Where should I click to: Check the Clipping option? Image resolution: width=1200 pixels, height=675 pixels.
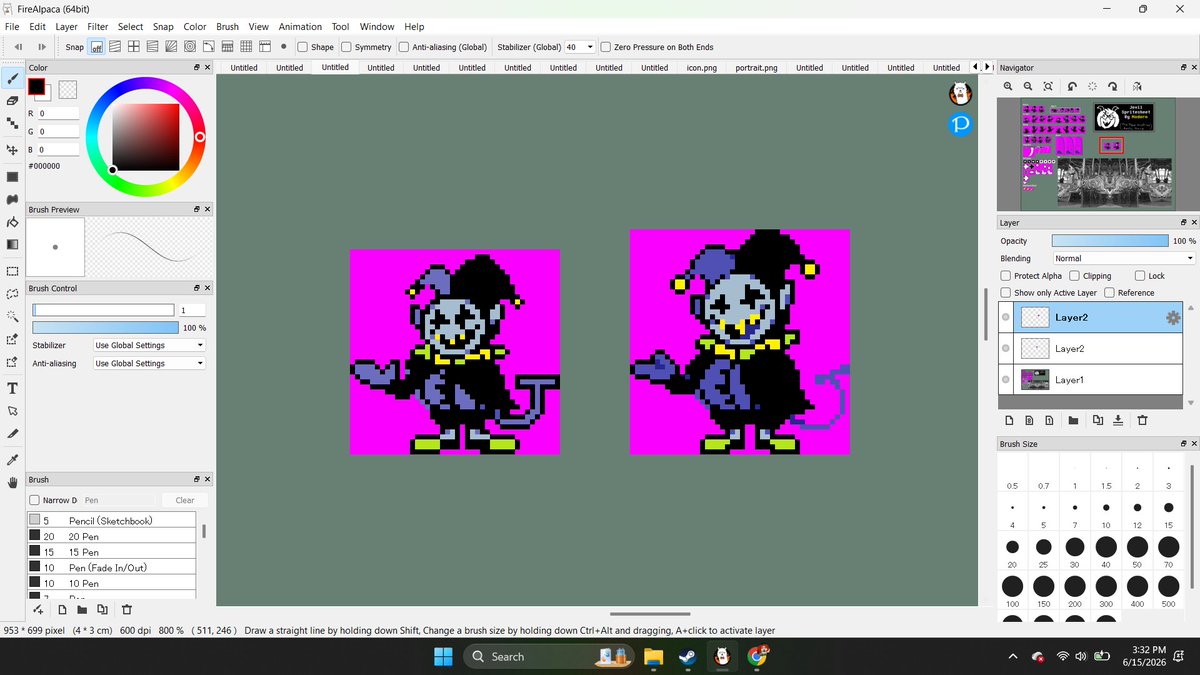click(1075, 276)
